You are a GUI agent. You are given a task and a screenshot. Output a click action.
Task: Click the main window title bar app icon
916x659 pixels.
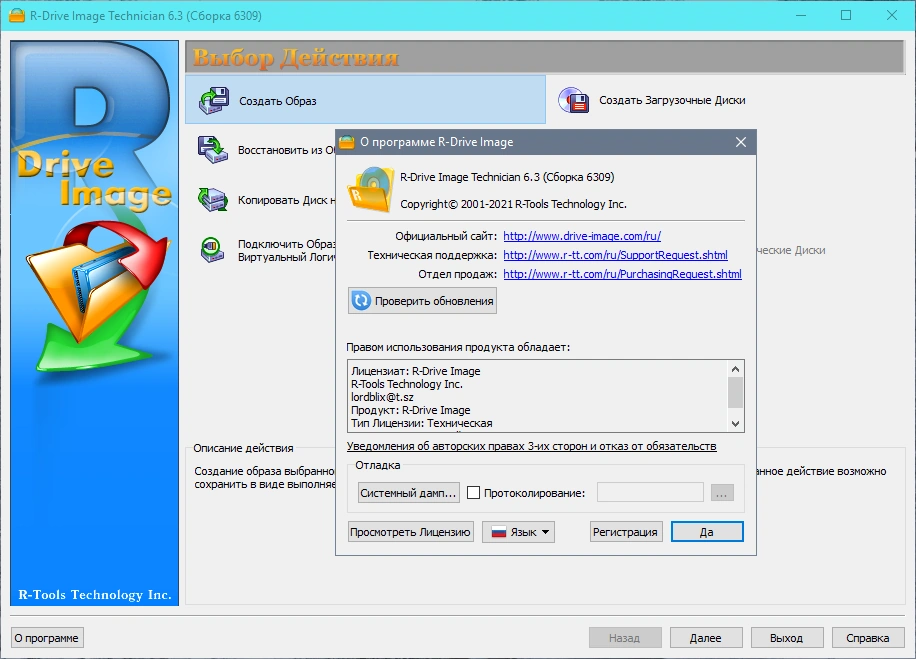point(17,16)
